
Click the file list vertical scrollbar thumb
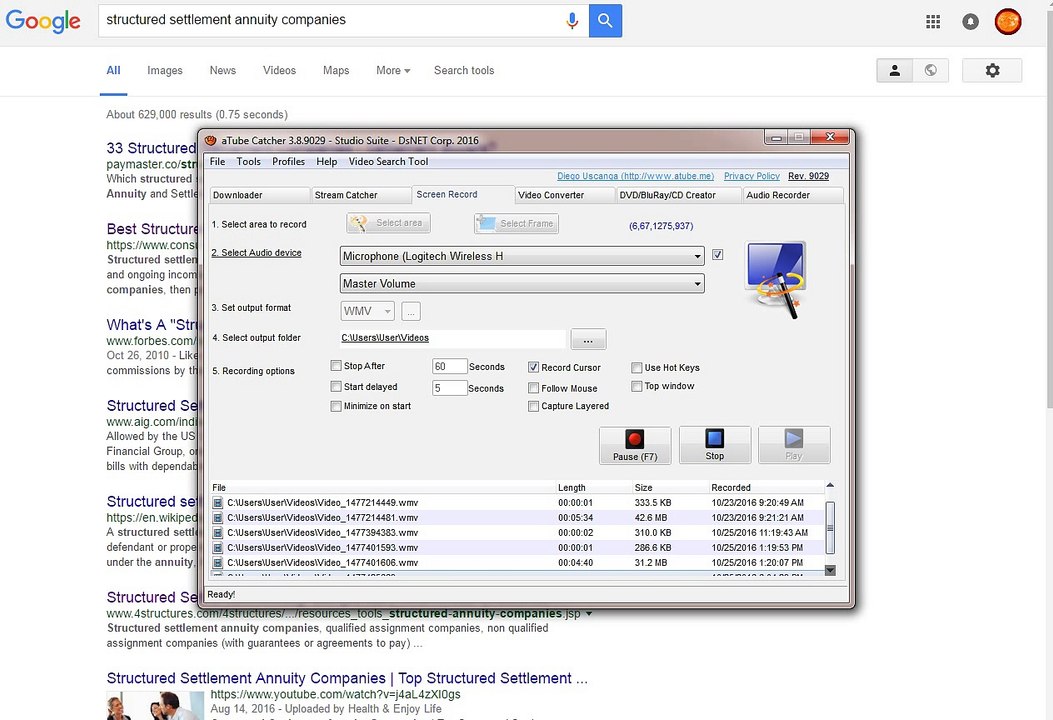pyautogui.click(x=830, y=527)
